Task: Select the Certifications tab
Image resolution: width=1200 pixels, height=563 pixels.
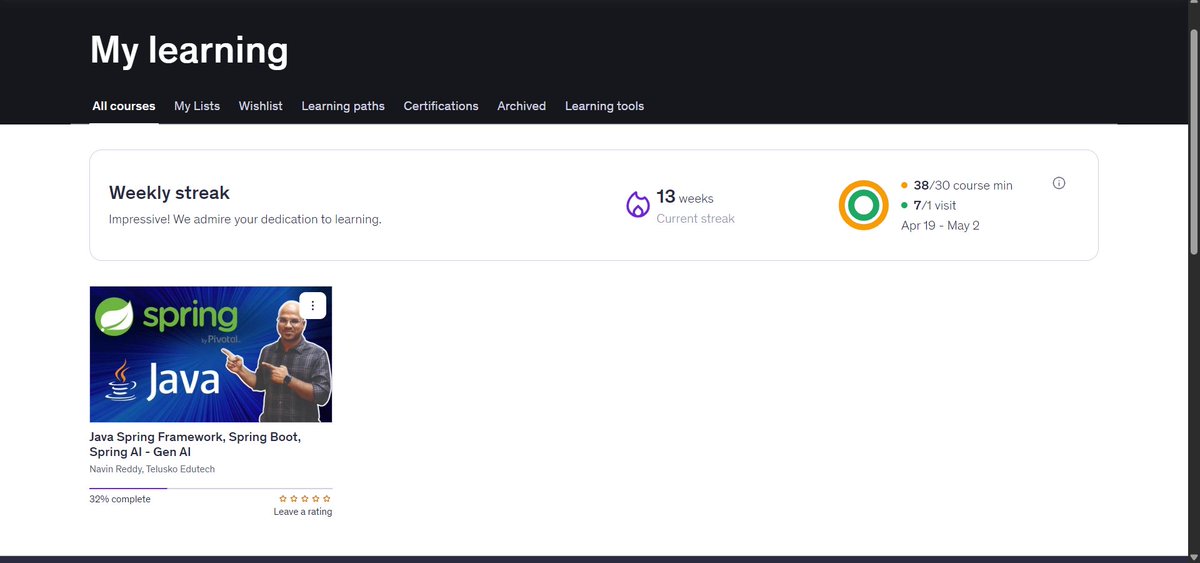Action: click(x=441, y=106)
